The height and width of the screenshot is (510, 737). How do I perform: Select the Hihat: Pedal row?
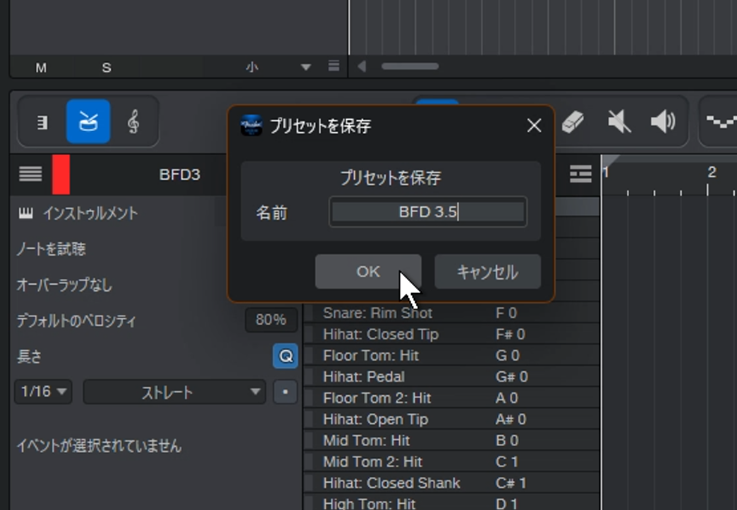451,377
